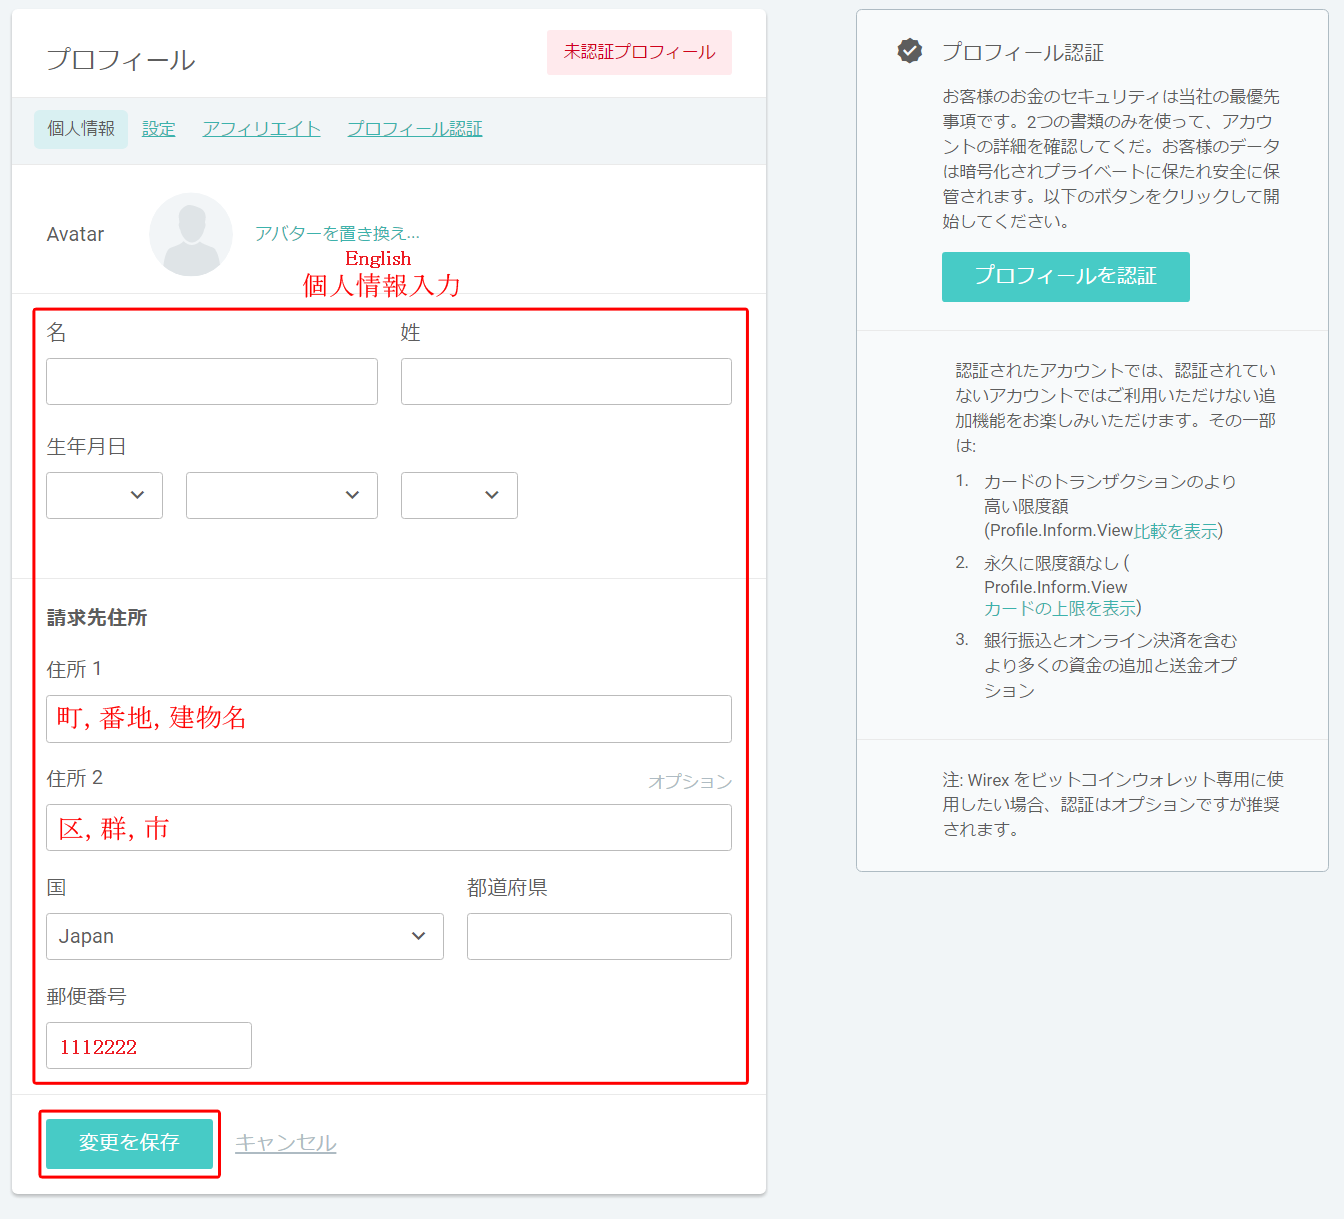Click the verified checkmark badge icon
1344x1219 pixels.
910,51
